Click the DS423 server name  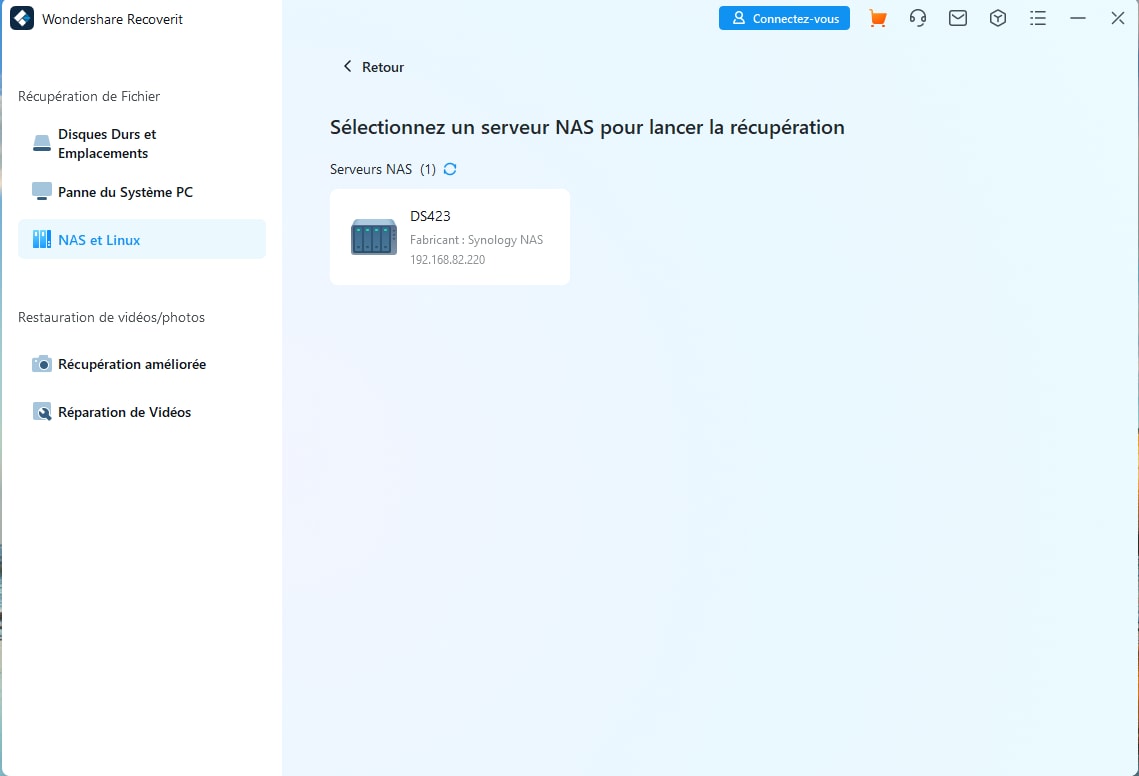click(x=430, y=217)
